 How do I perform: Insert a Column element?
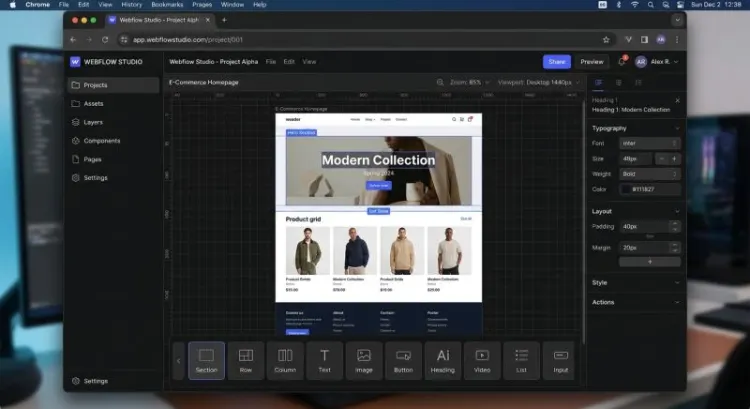click(285, 361)
